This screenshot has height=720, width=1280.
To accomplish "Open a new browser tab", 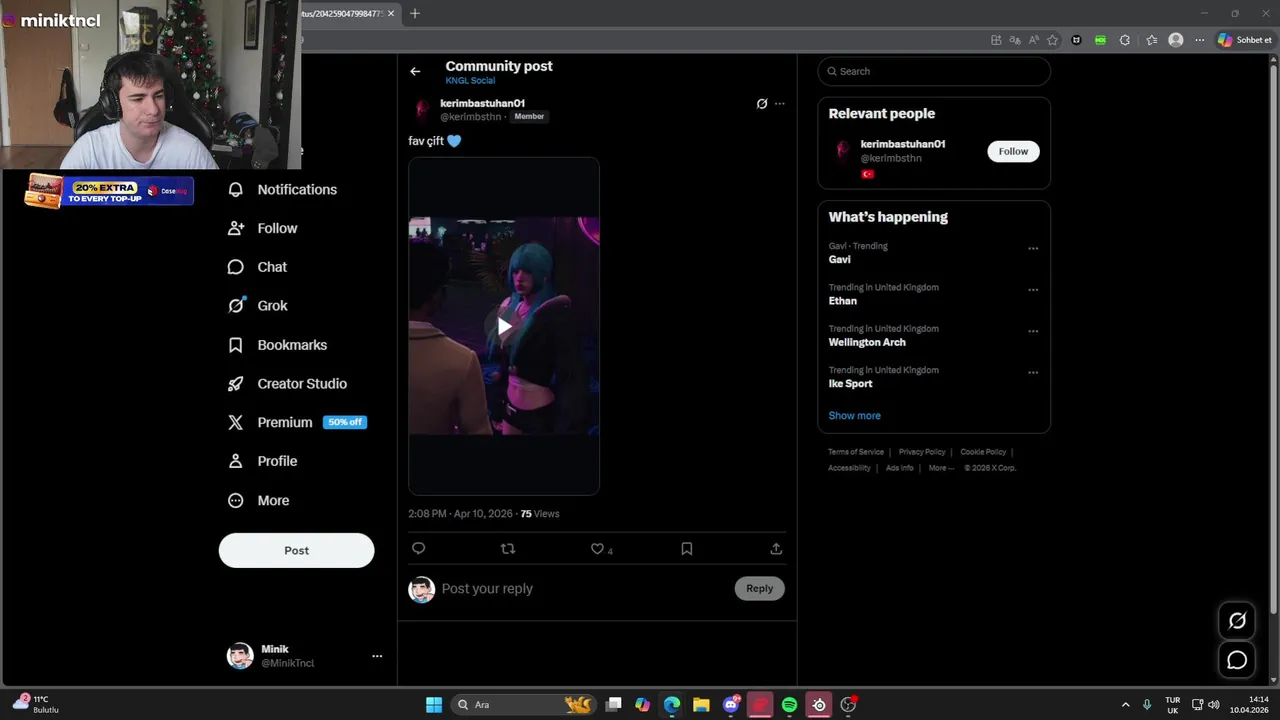I will coord(415,13).
